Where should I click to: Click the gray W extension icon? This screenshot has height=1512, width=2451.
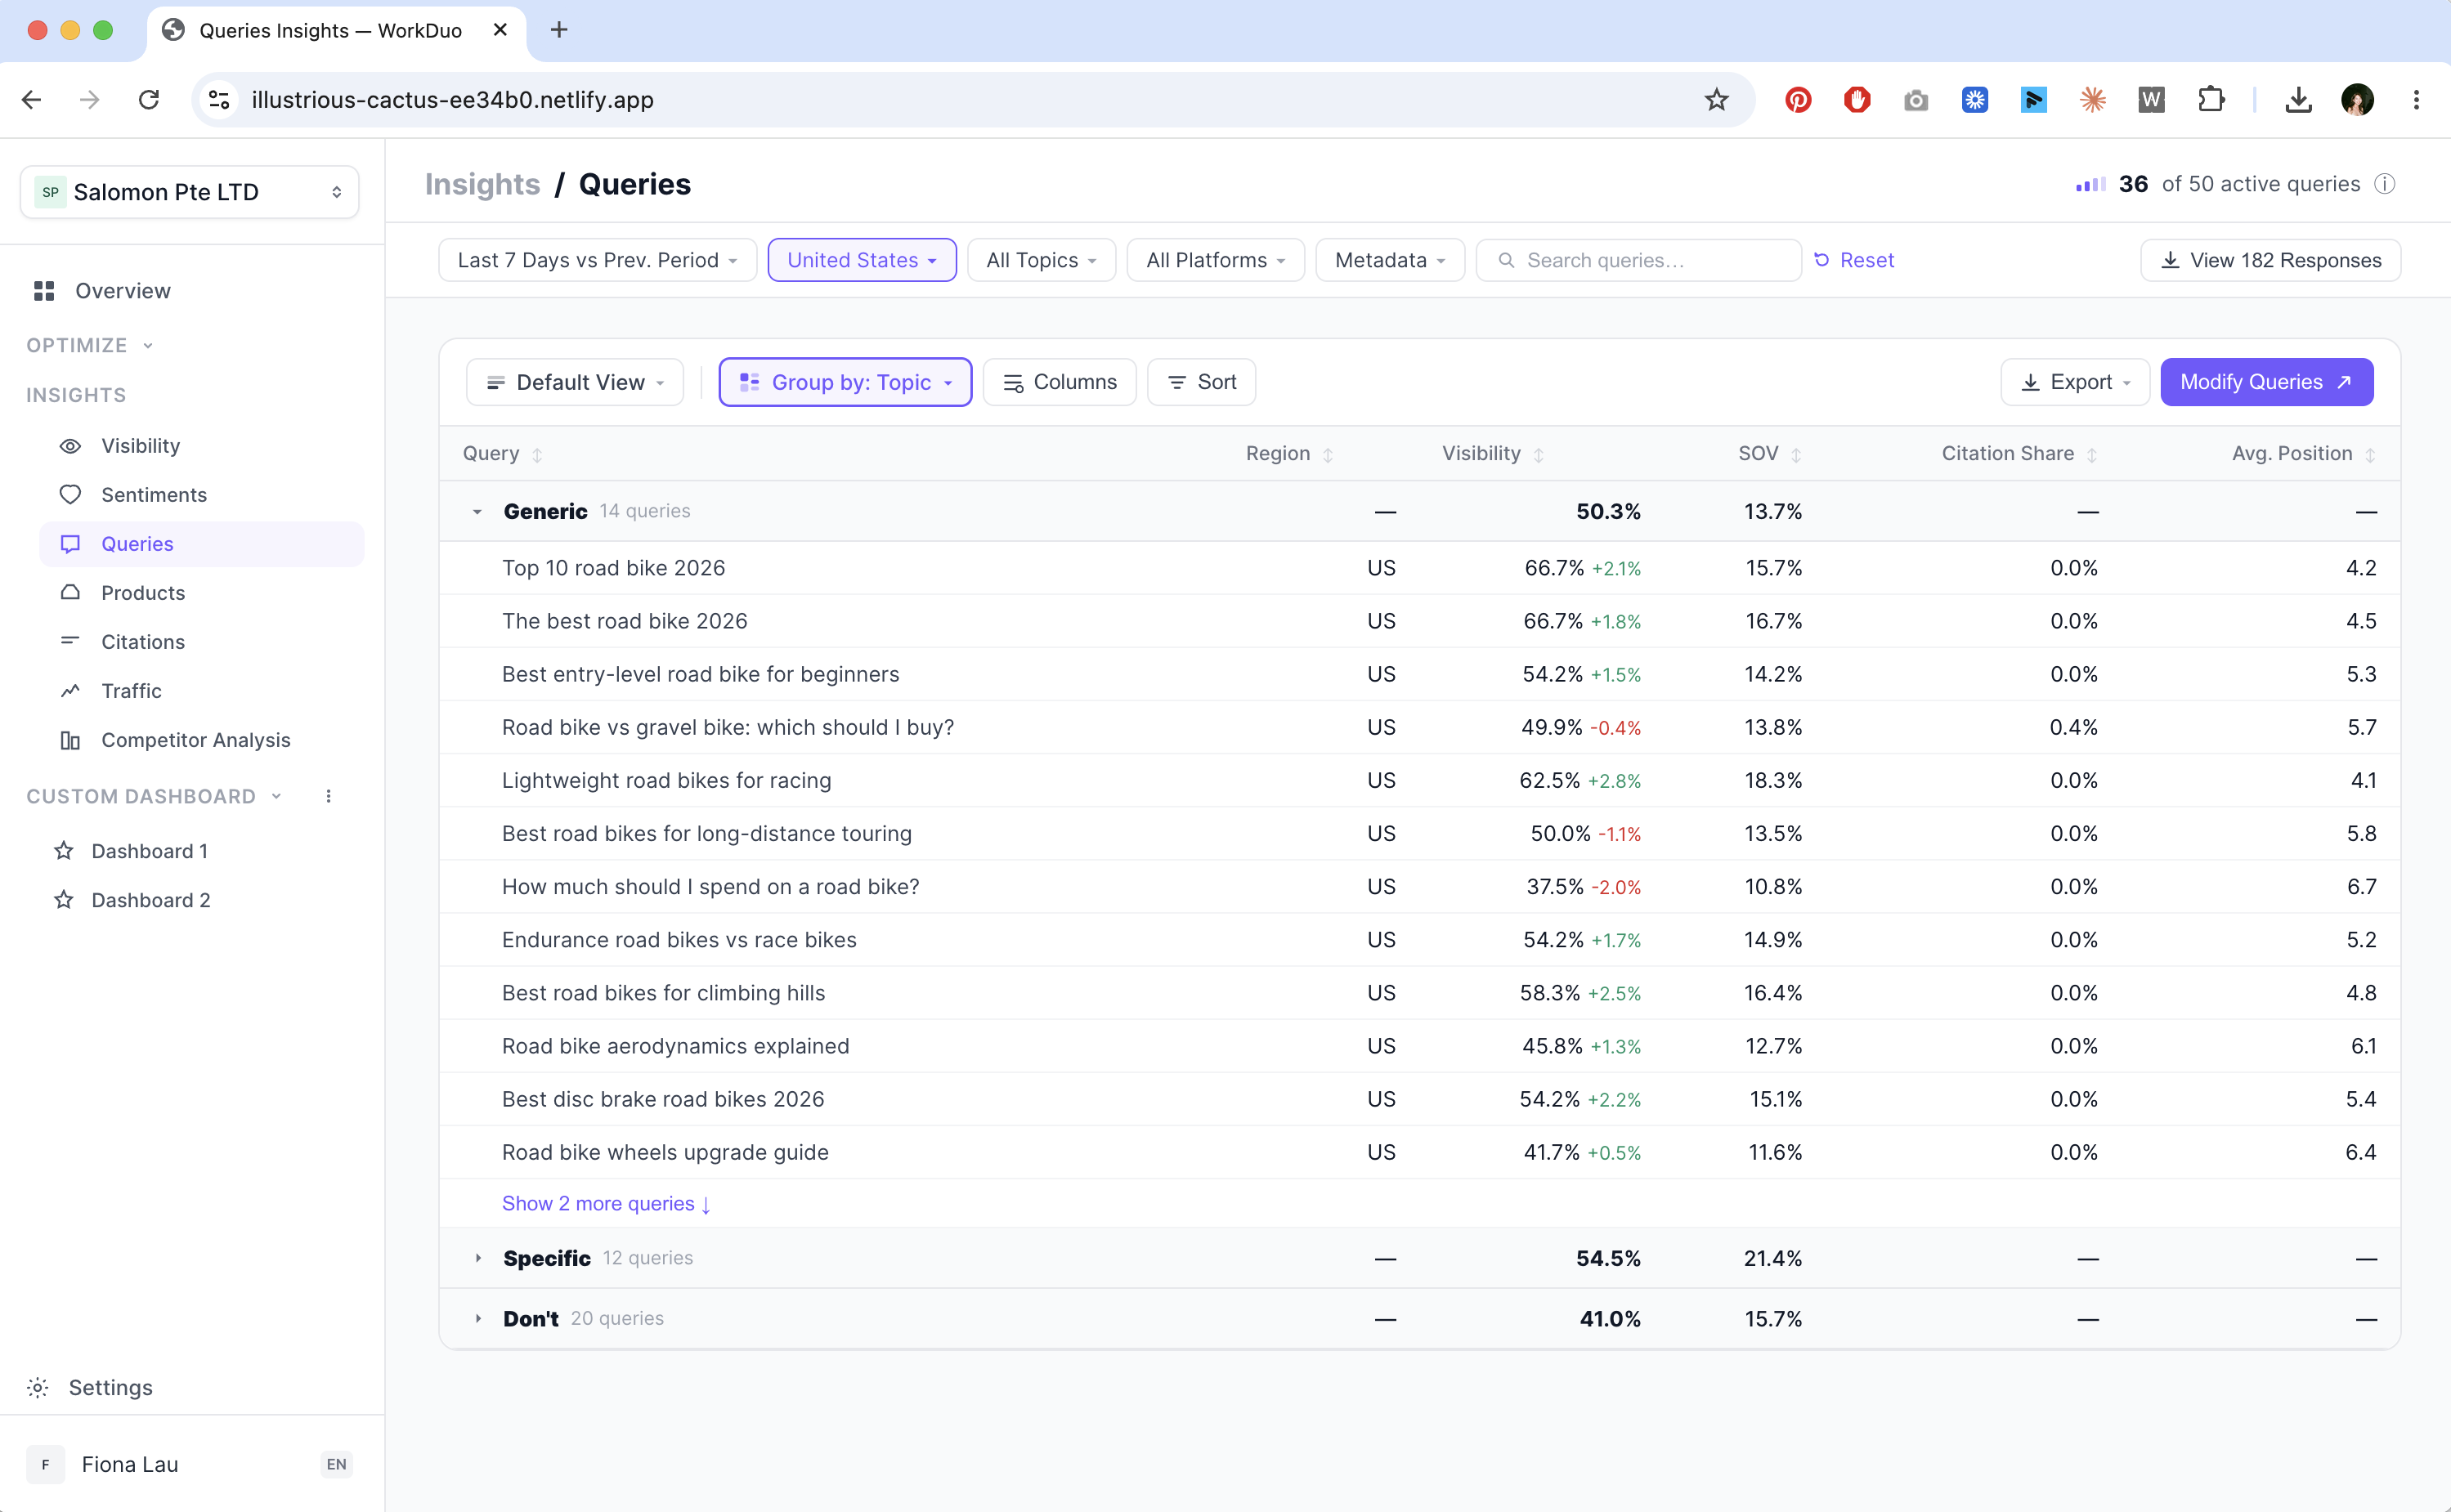[x=2152, y=100]
